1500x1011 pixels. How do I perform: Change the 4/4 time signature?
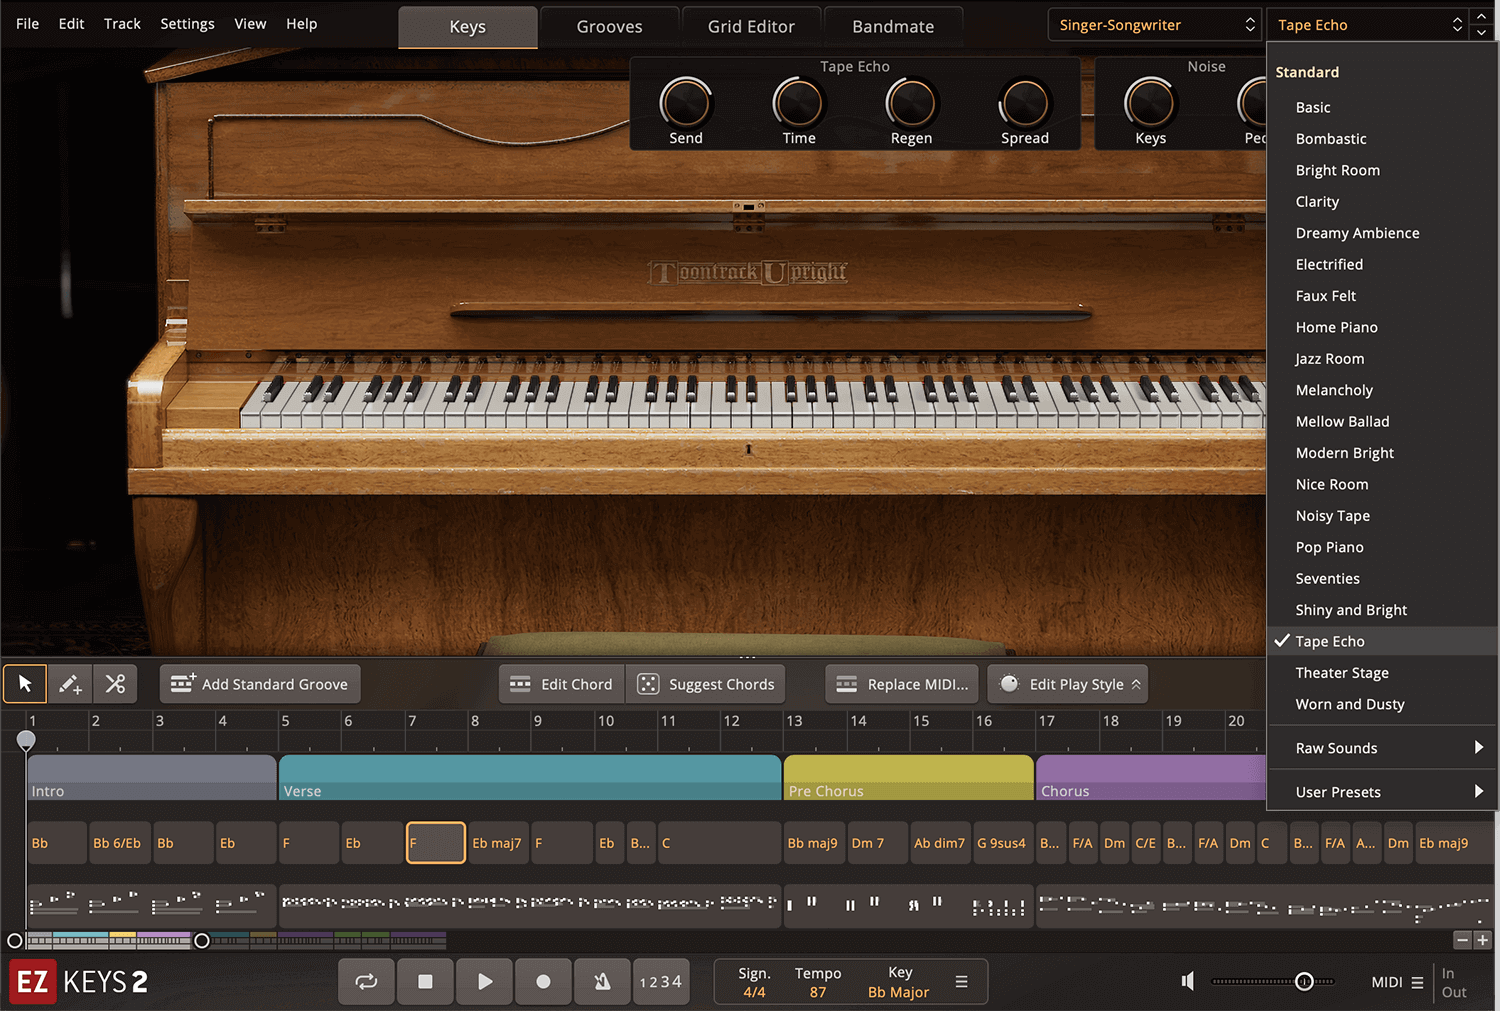[x=754, y=992]
